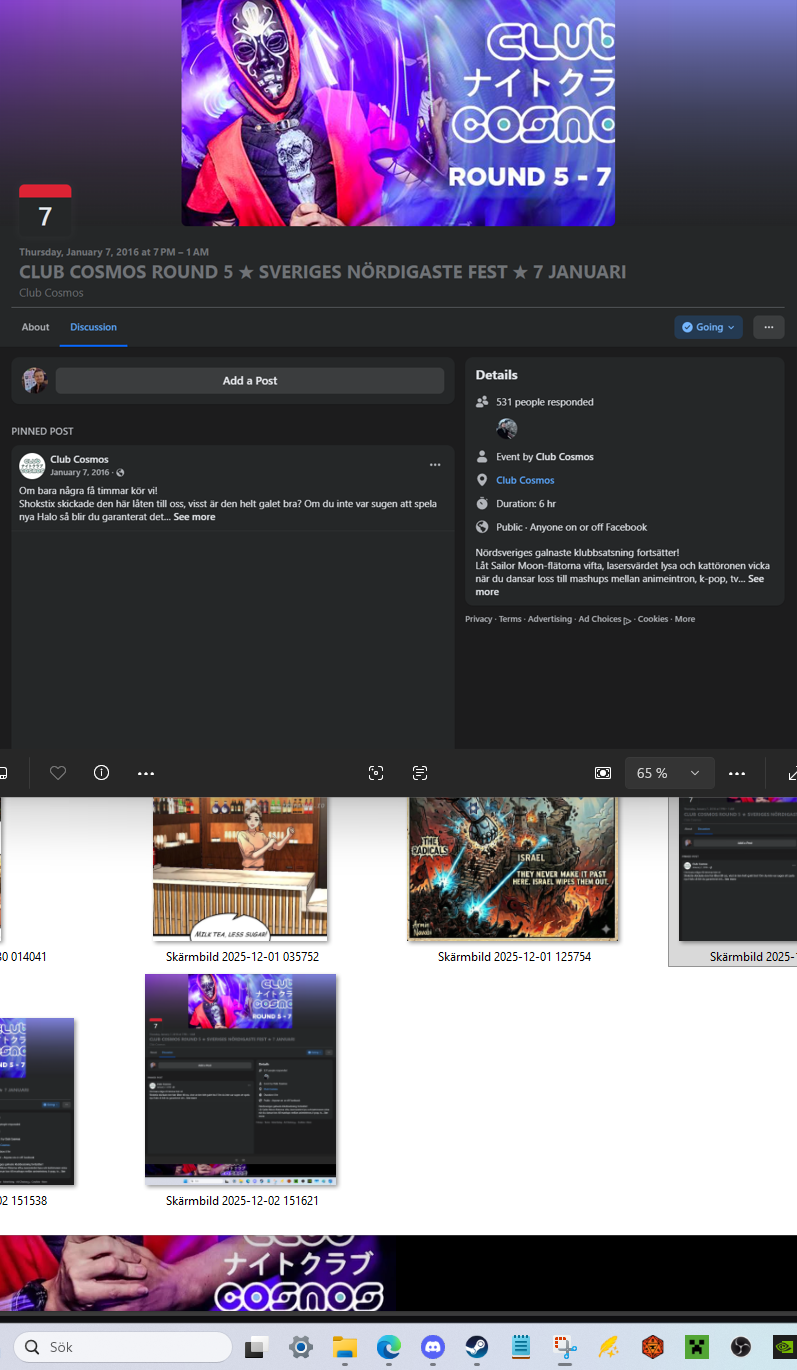Open the zoom 65 % dropdown
Screen dimensions: 797x1370
(670, 773)
